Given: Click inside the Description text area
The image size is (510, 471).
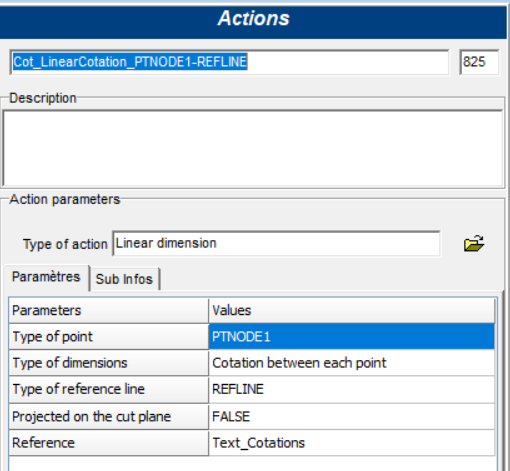Looking at the screenshot, I should [253, 148].
